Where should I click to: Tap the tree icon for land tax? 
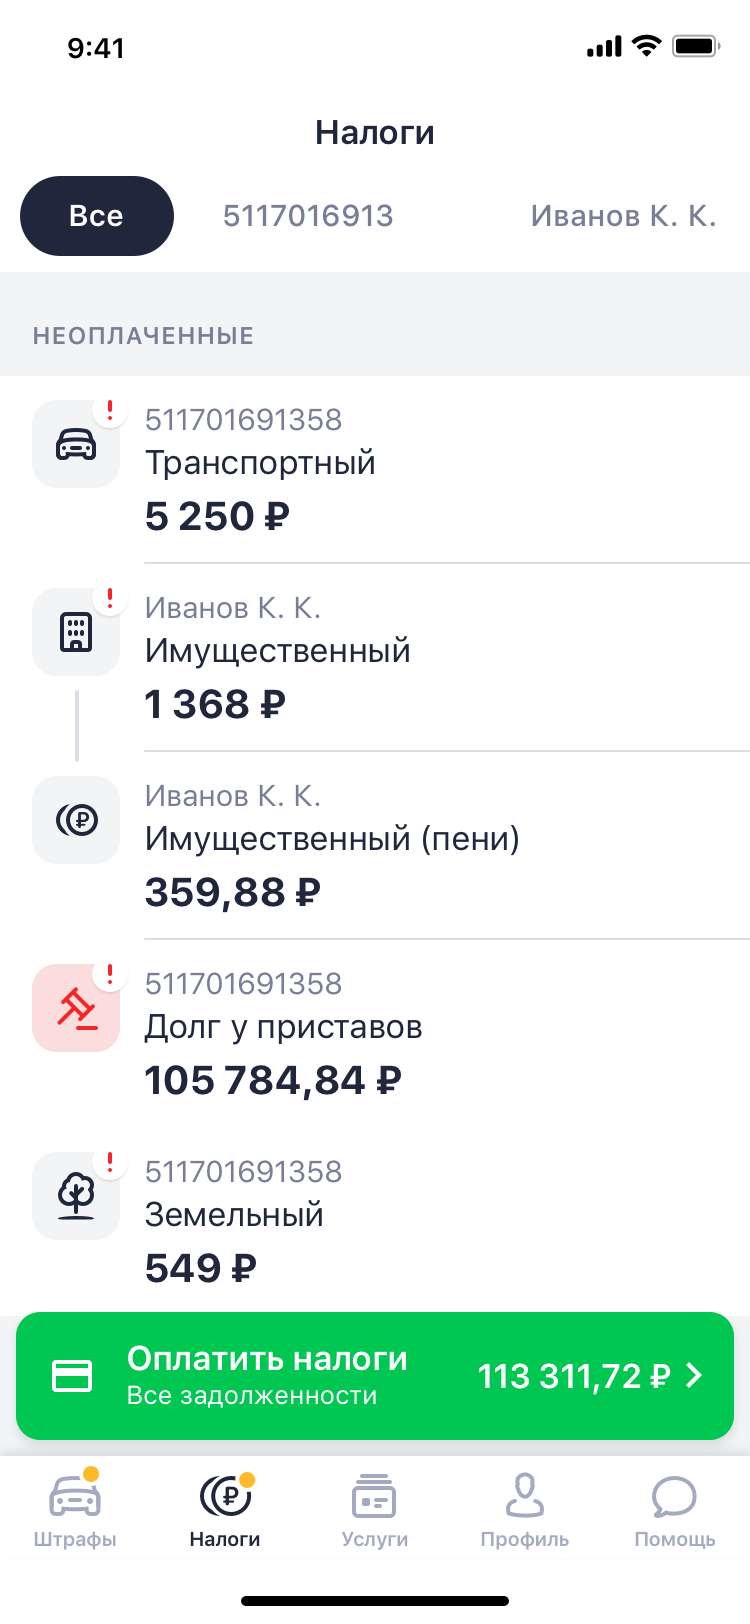point(76,1196)
